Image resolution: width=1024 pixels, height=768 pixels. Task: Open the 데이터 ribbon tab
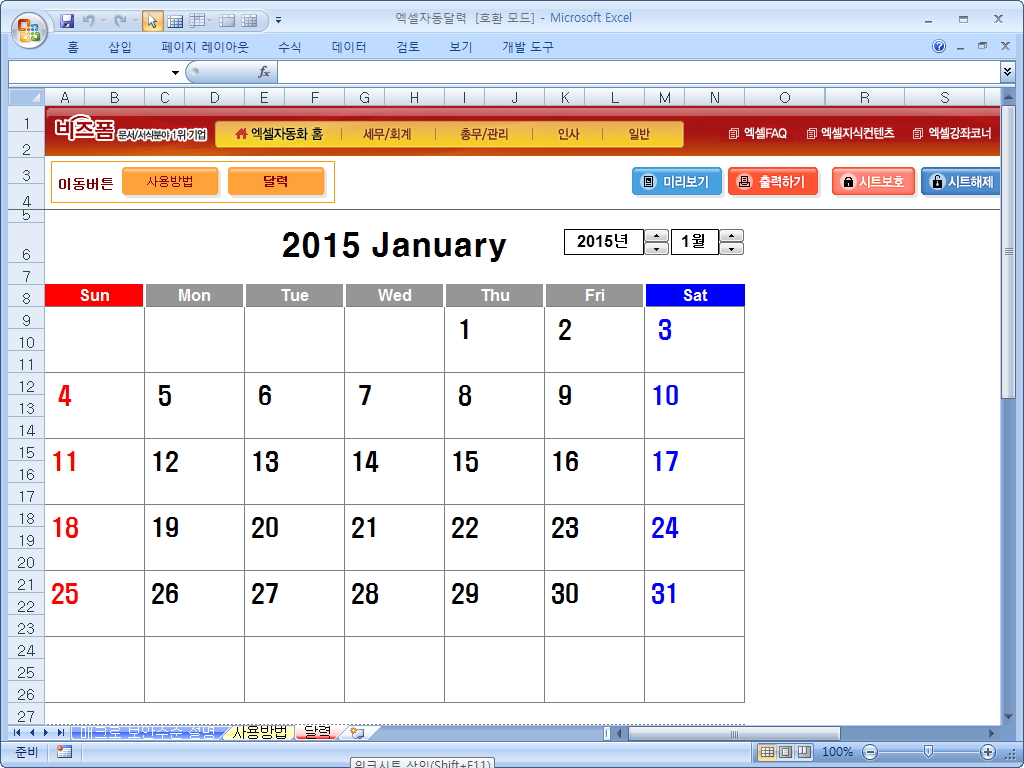pyautogui.click(x=349, y=47)
